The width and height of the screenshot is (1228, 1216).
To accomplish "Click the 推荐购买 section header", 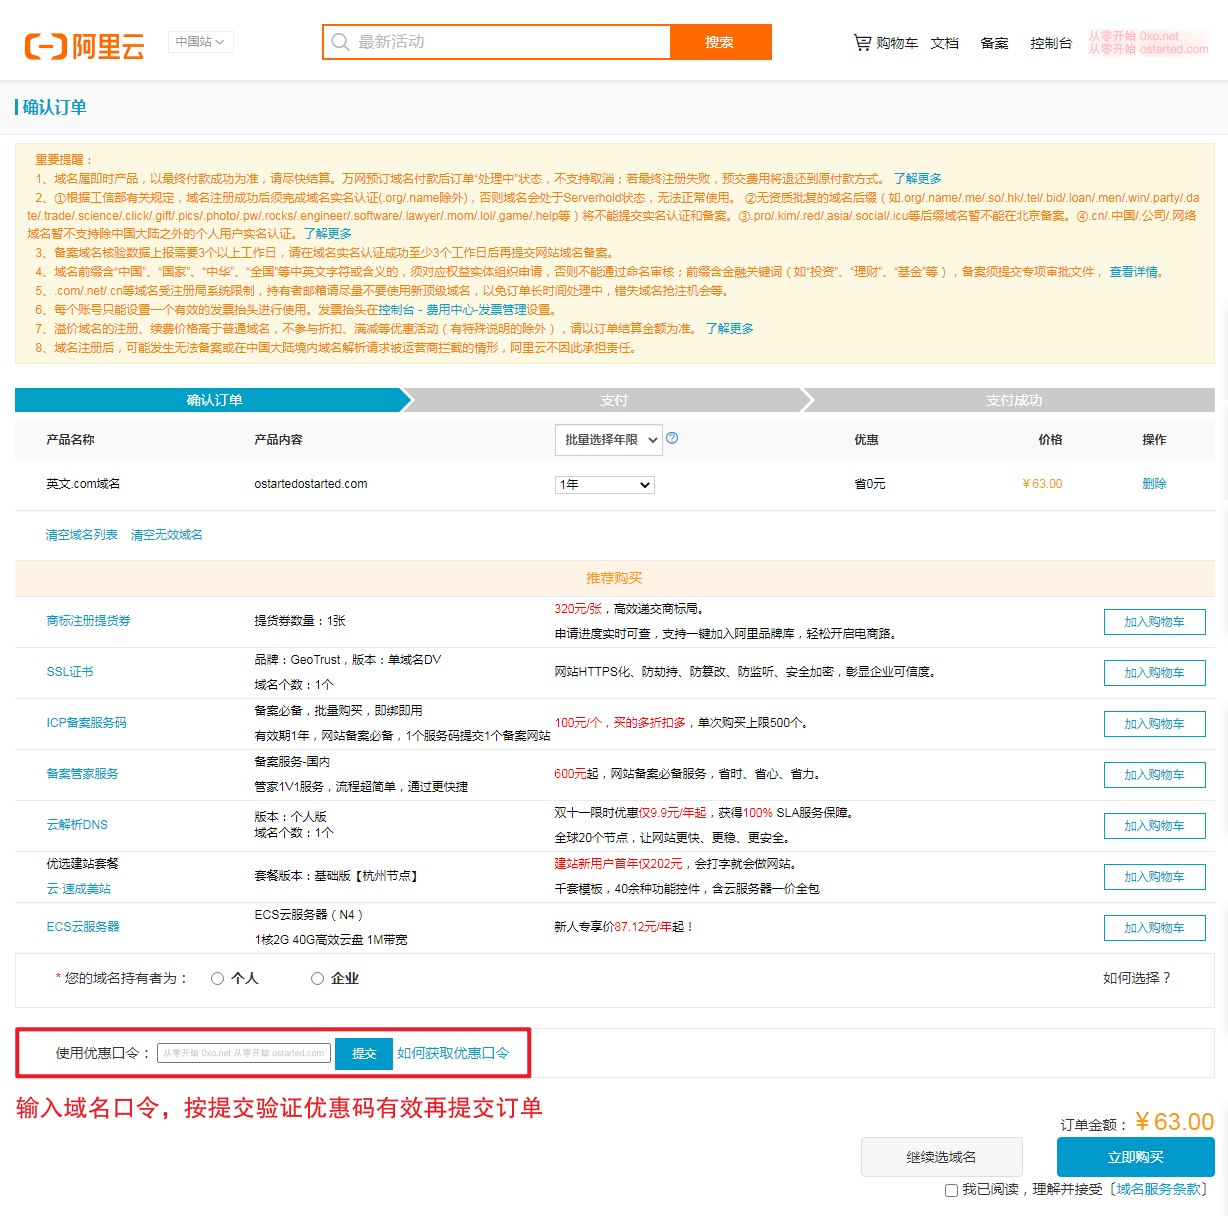I will [x=614, y=578].
